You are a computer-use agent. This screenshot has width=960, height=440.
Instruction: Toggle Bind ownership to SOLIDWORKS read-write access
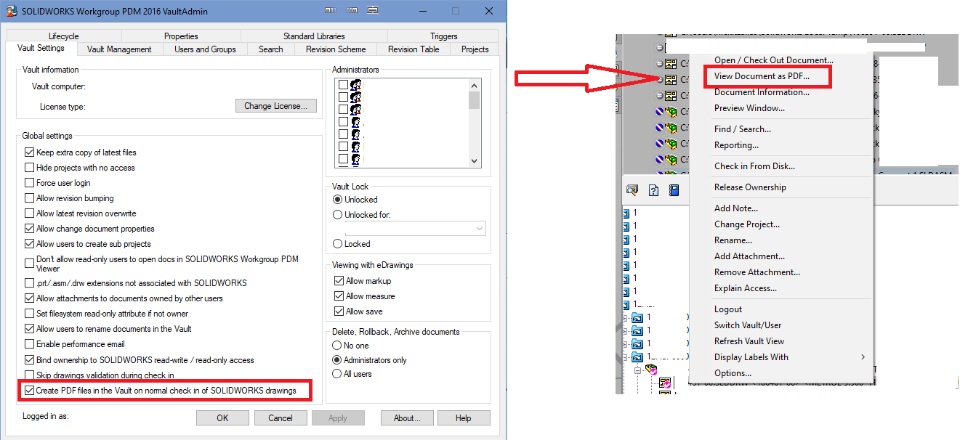pos(29,360)
